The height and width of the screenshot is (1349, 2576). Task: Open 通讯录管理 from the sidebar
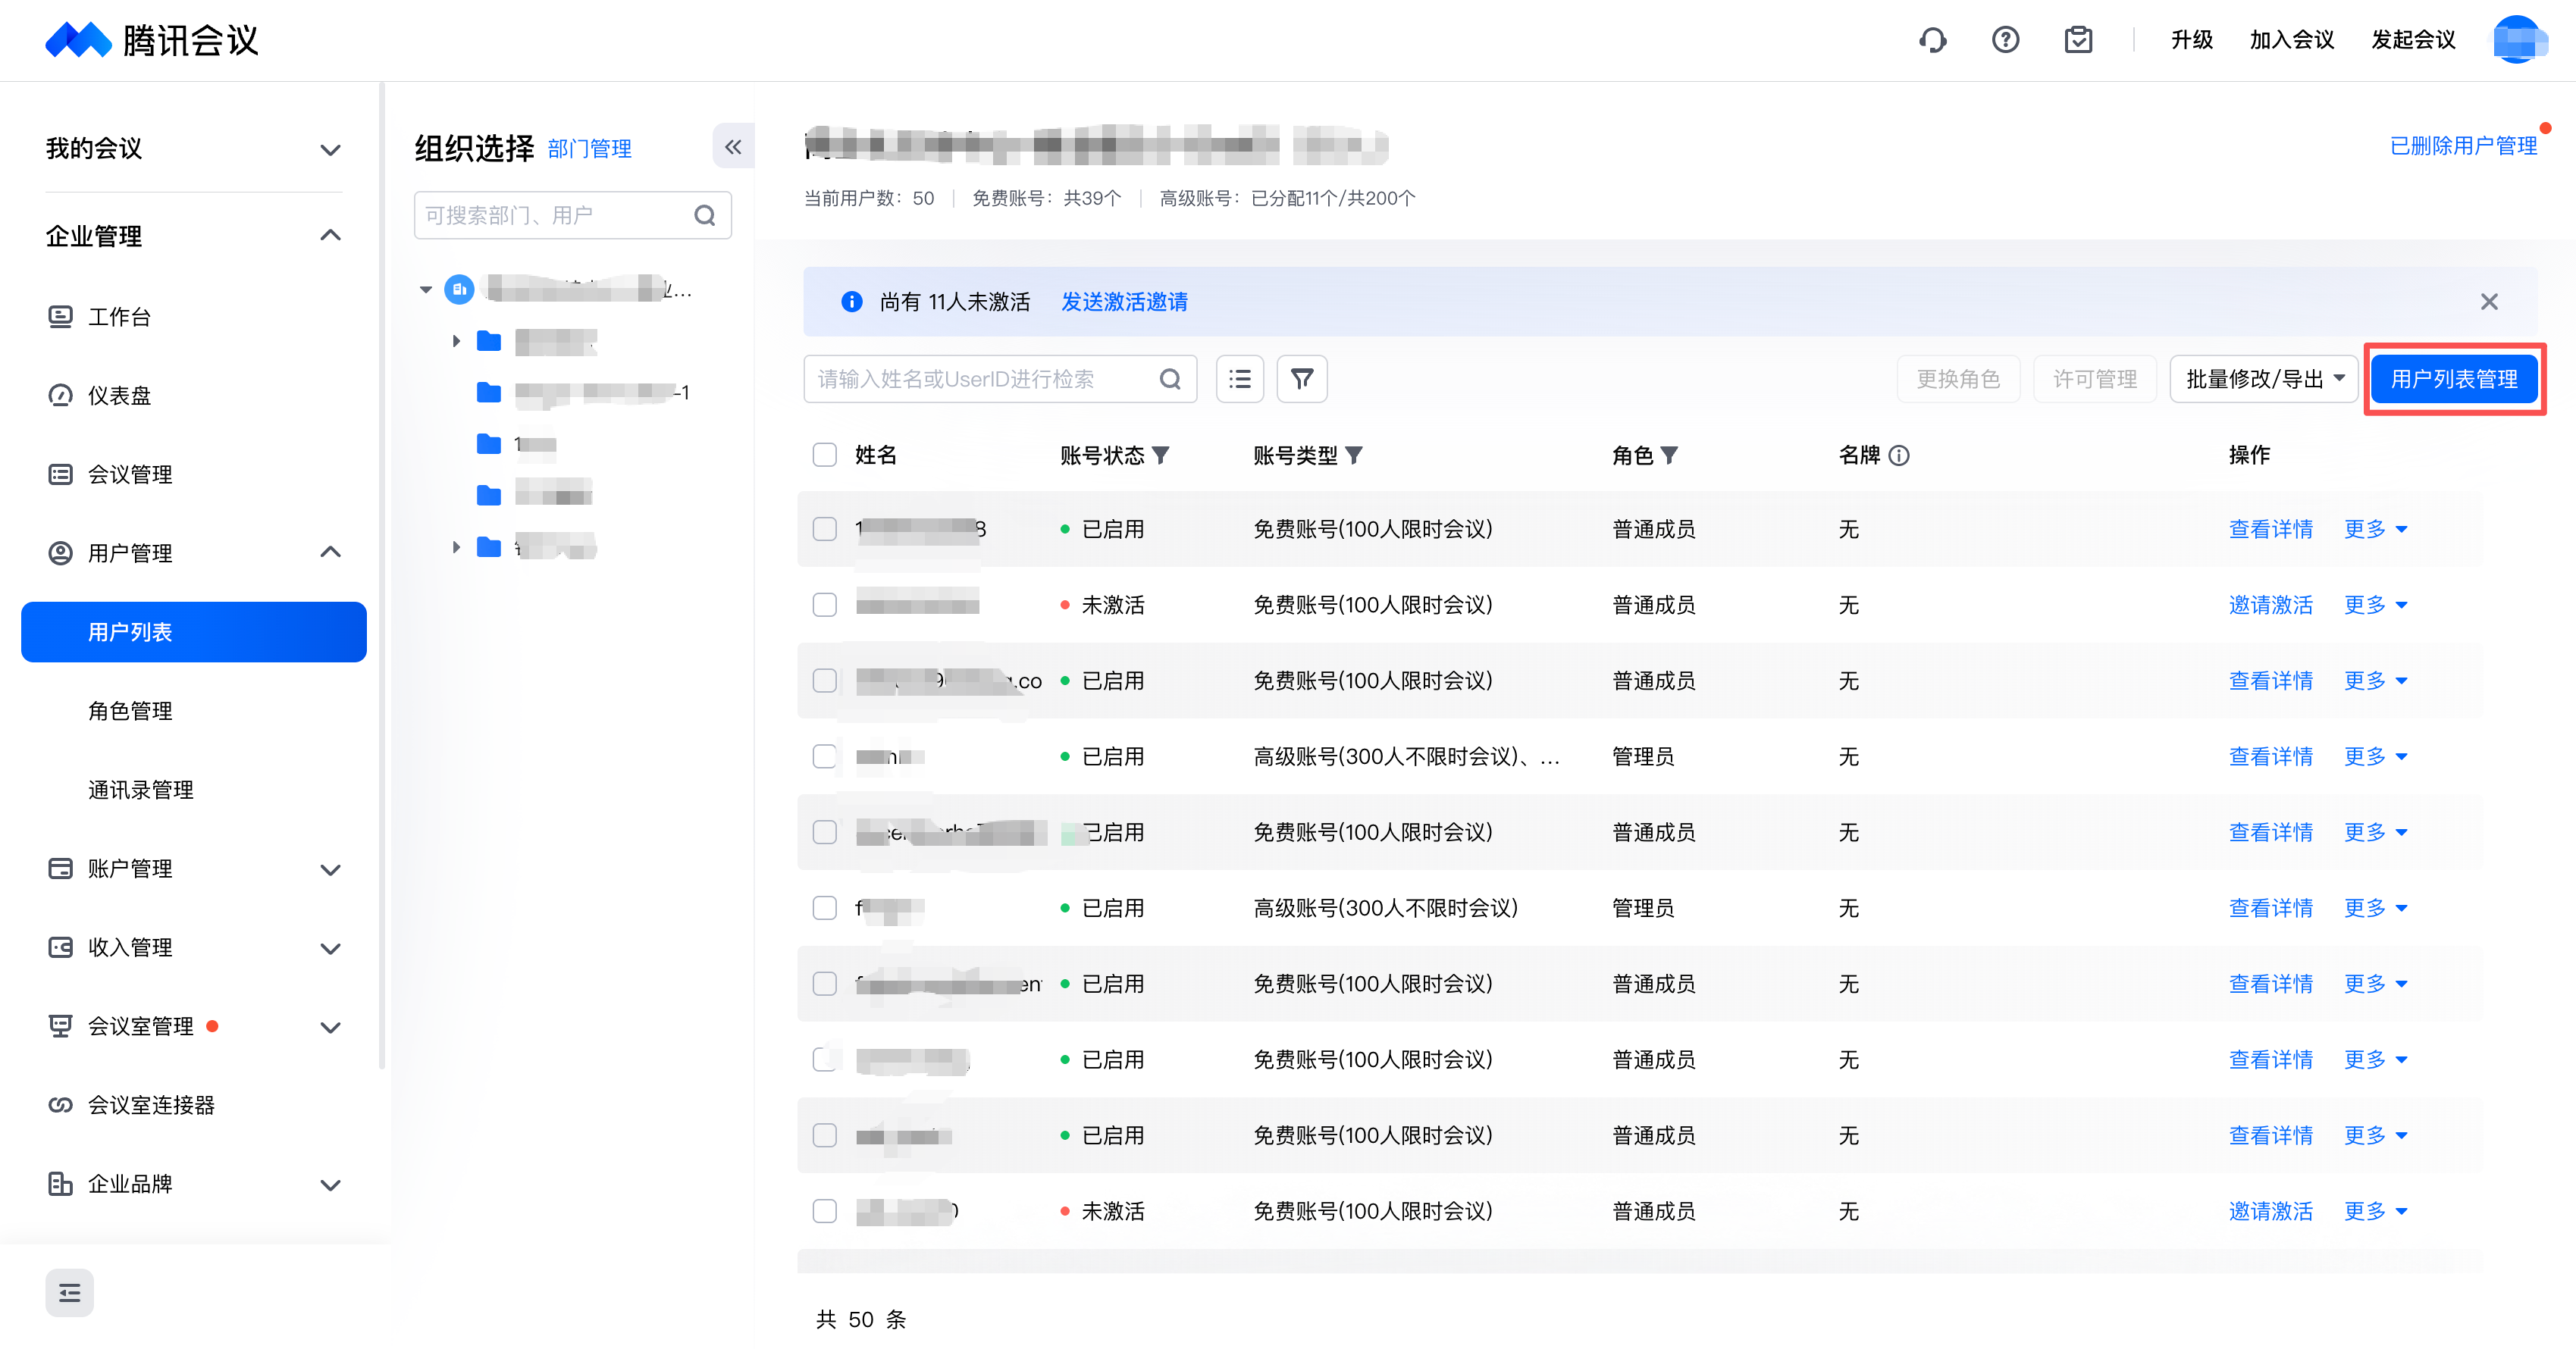140,789
